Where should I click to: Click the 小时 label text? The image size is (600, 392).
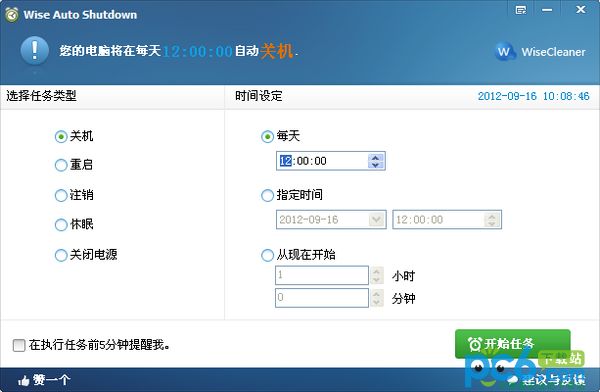pyautogui.click(x=403, y=276)
